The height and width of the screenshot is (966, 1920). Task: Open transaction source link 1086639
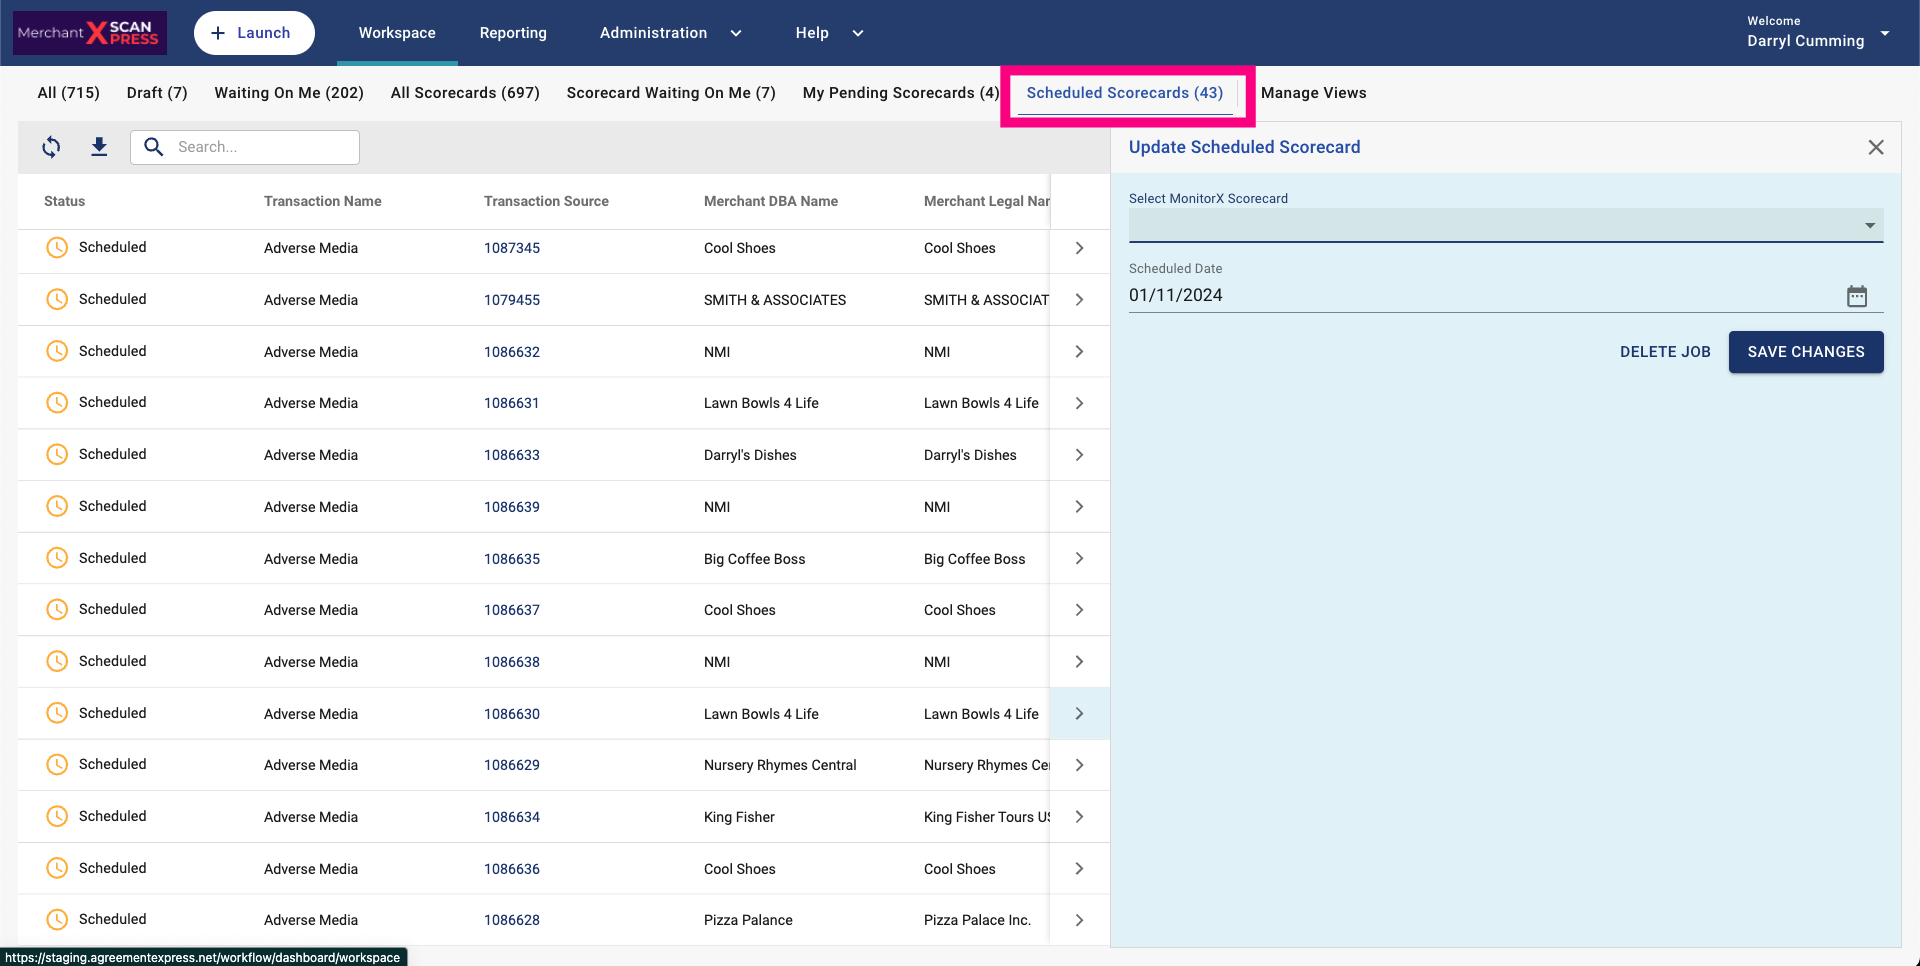pos(512,507)
